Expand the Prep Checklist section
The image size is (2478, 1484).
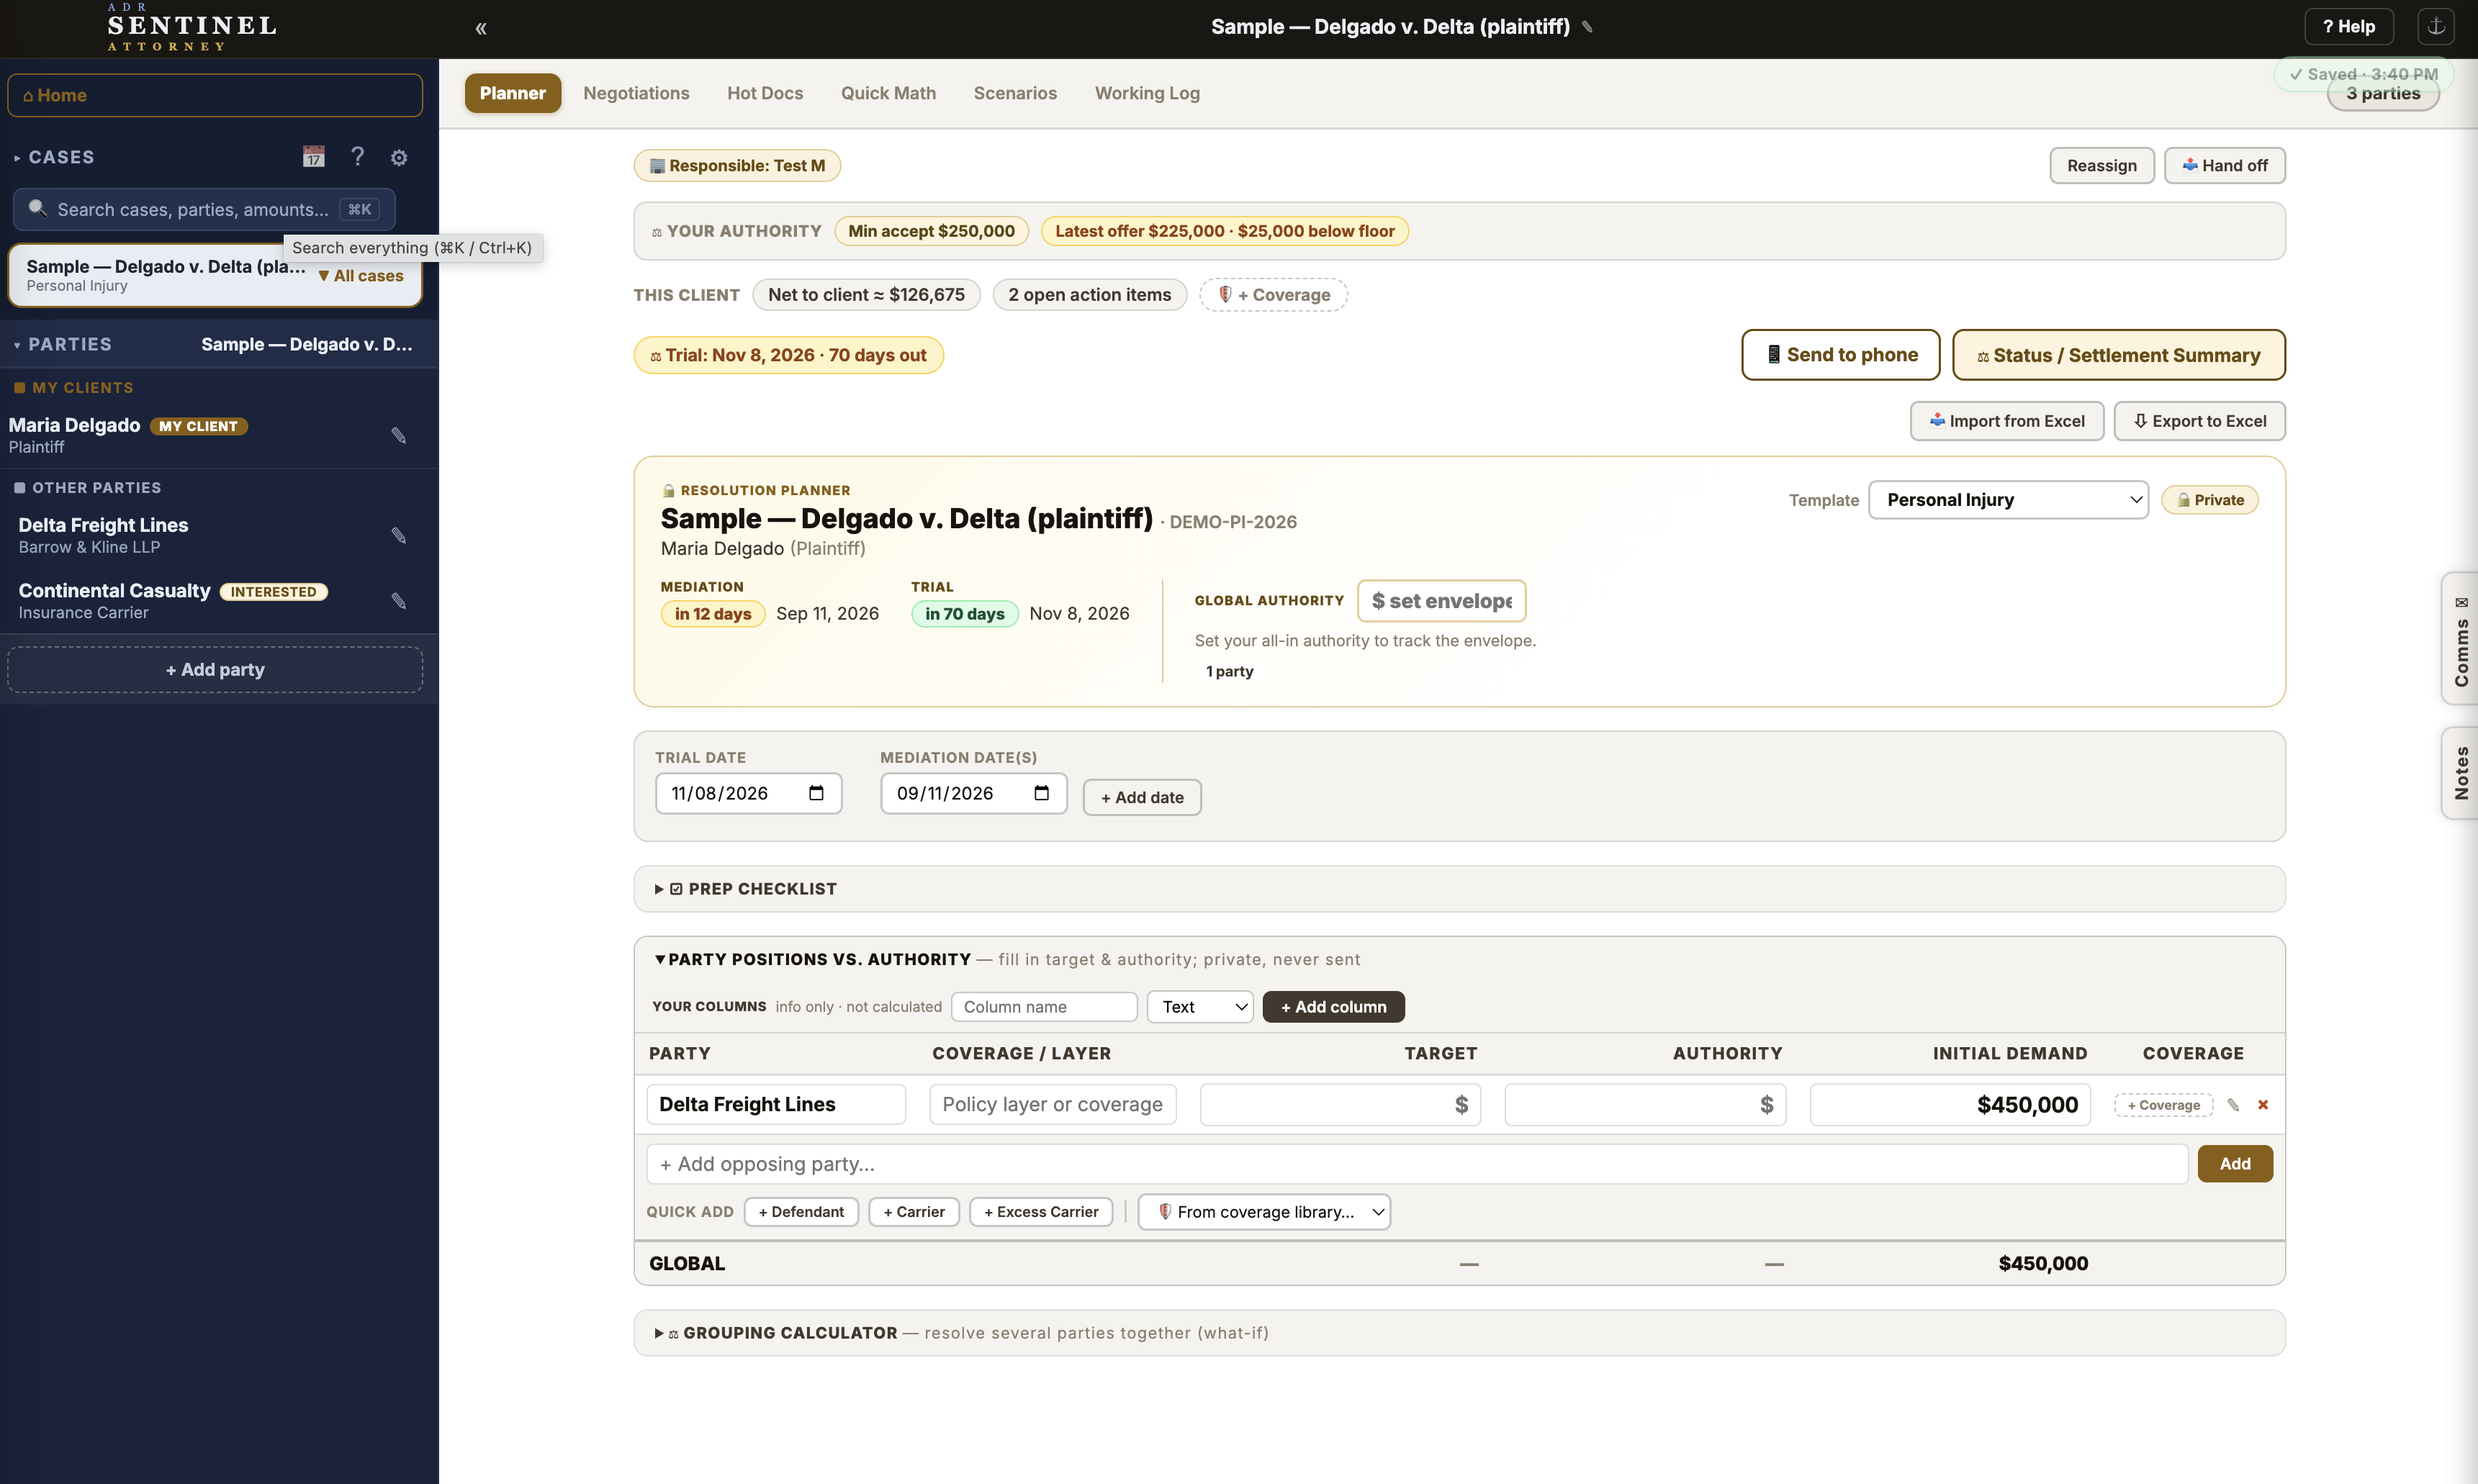pos(1459,889)
